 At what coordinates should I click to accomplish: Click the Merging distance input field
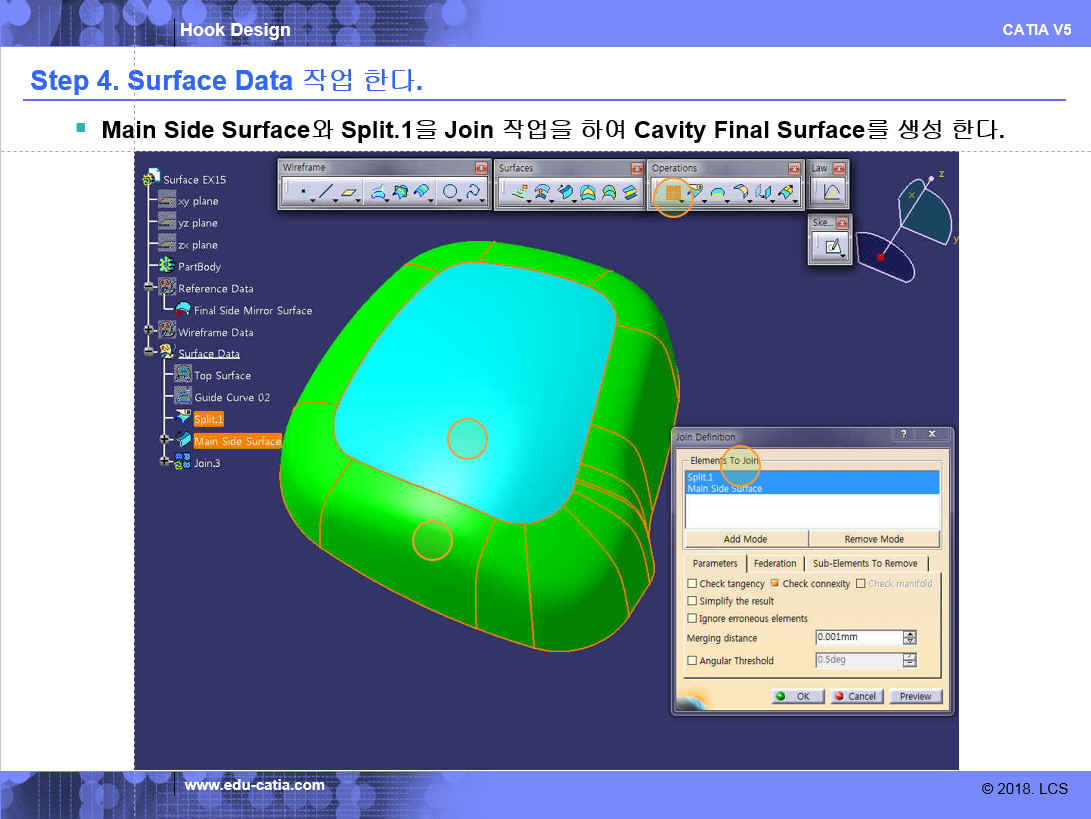[857, 638]
